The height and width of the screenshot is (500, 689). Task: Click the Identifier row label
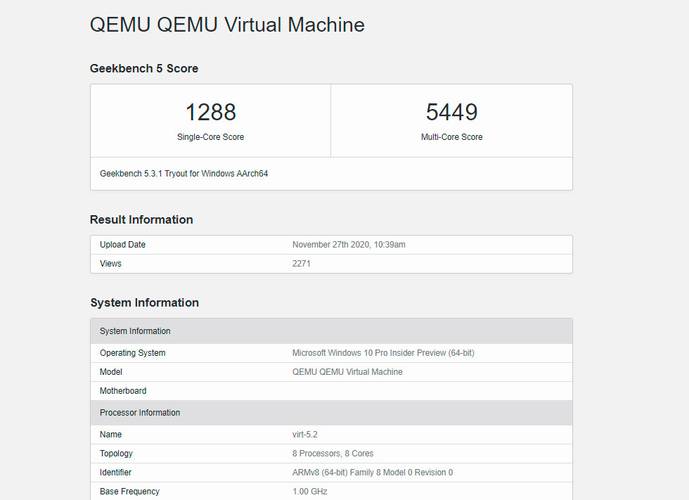coord(115,472)
